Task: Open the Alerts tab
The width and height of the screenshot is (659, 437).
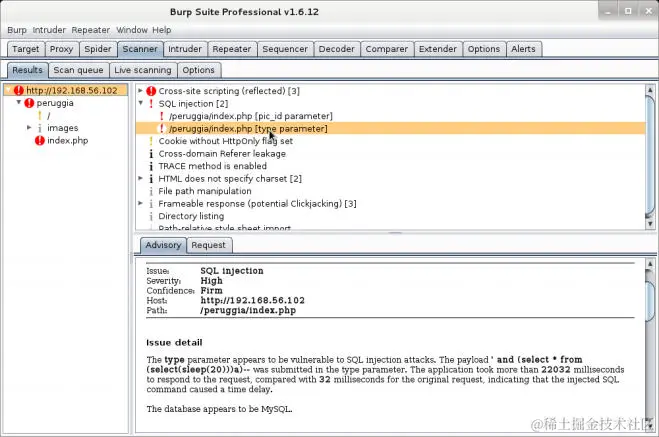Action: click(523, 49)
